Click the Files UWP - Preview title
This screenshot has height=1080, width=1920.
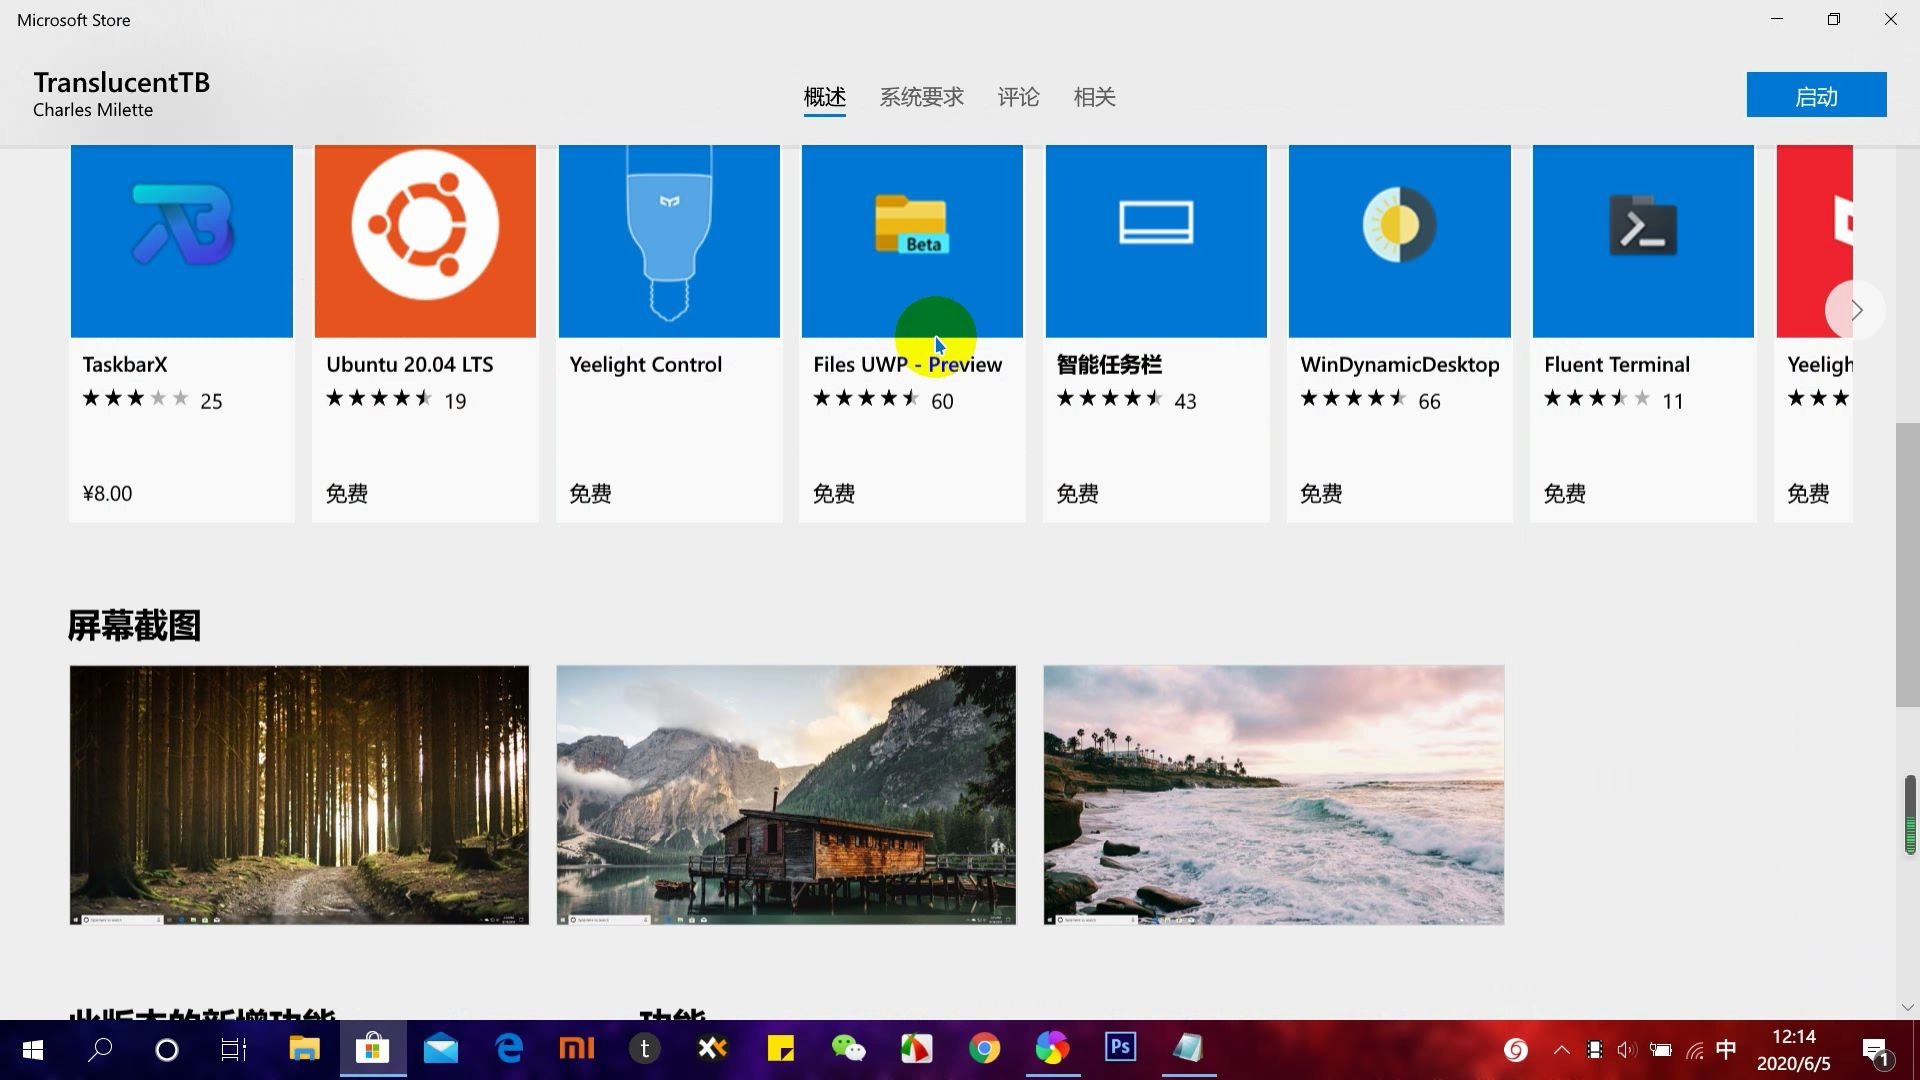coord(908,365)
